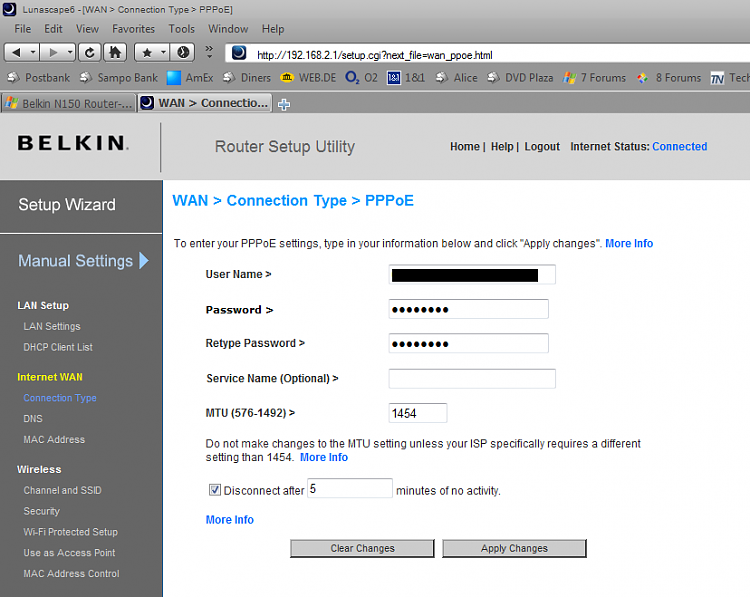Screen dimensions: 750x597
Task: Open the Help menu in the menu bar
Action: click(x=273, y=29)
